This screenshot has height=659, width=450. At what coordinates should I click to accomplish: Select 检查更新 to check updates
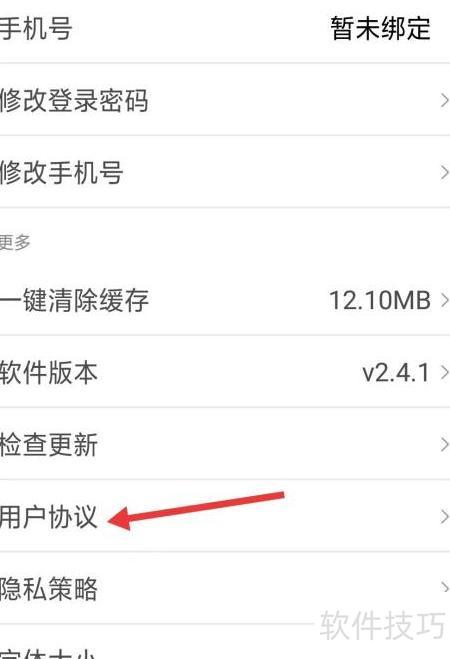(225, 444)
